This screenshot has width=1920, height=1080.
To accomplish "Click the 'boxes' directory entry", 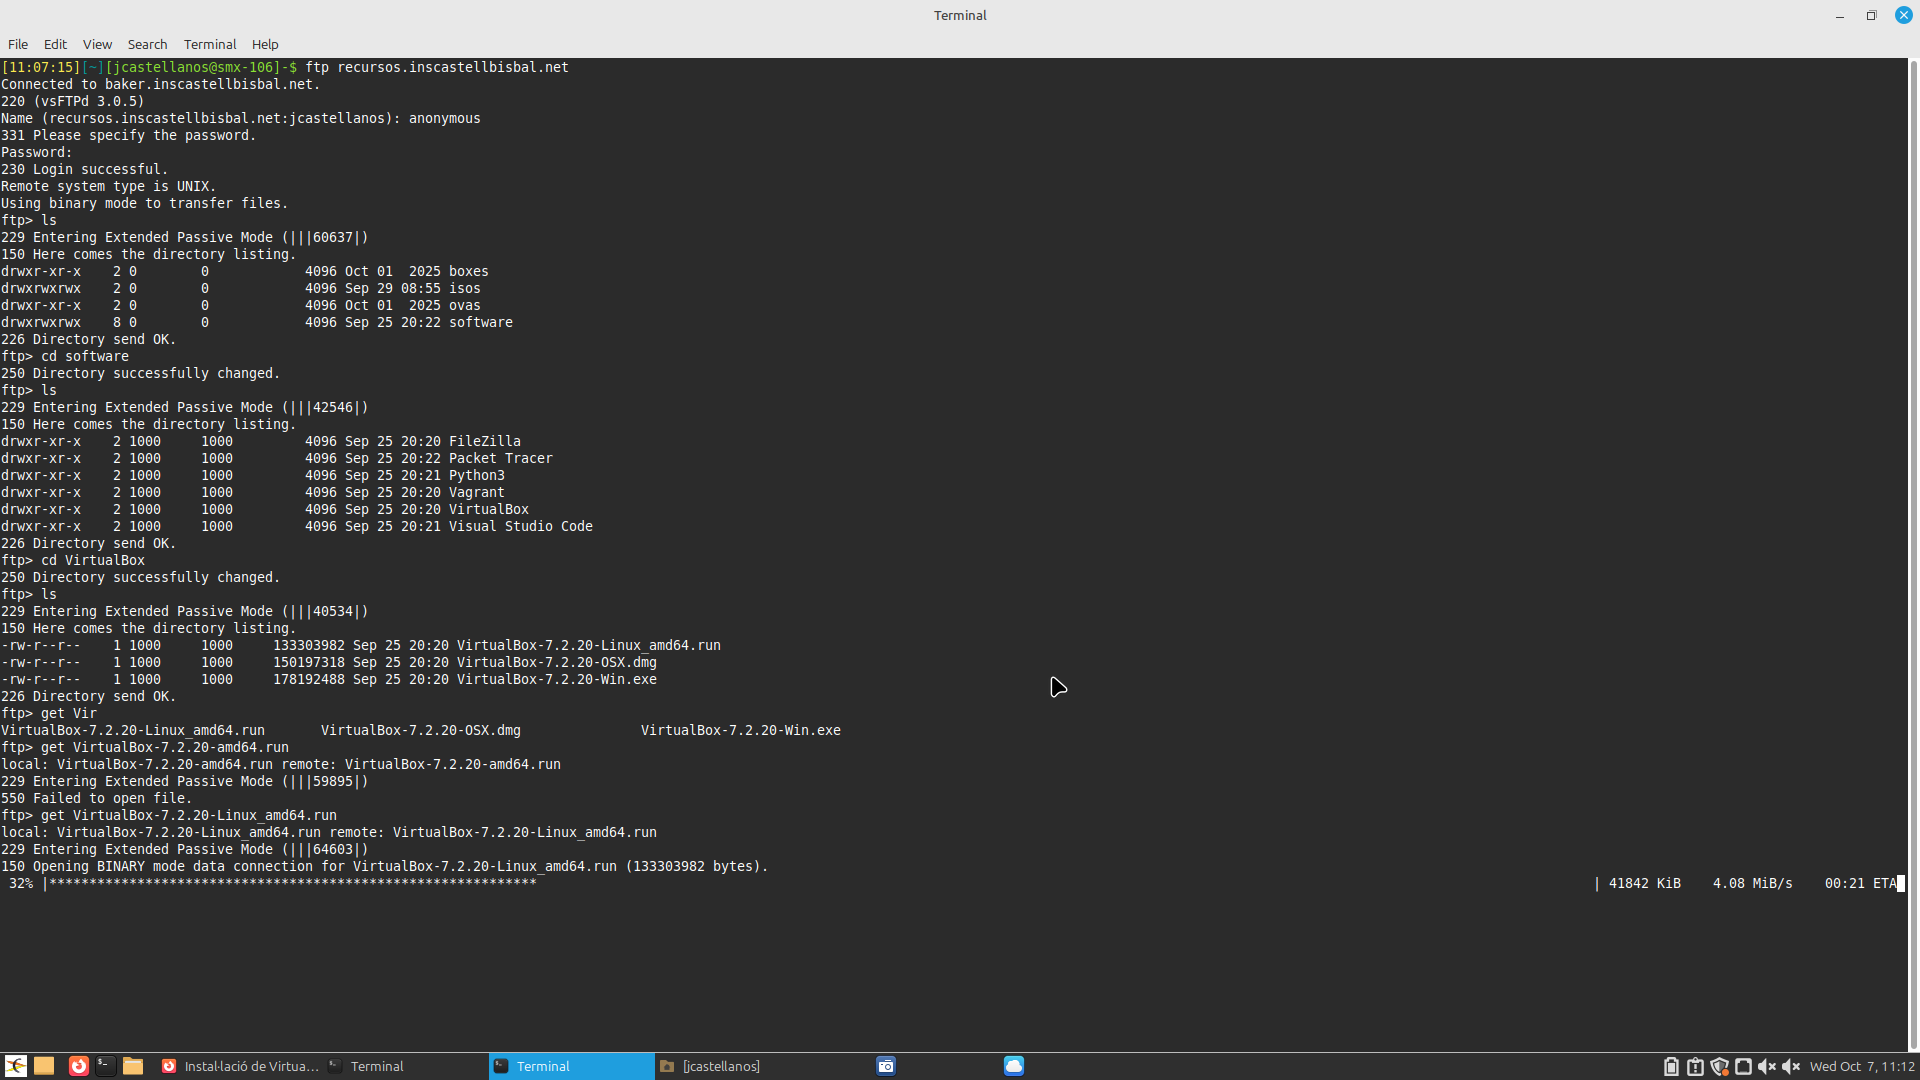I will 468,271.
